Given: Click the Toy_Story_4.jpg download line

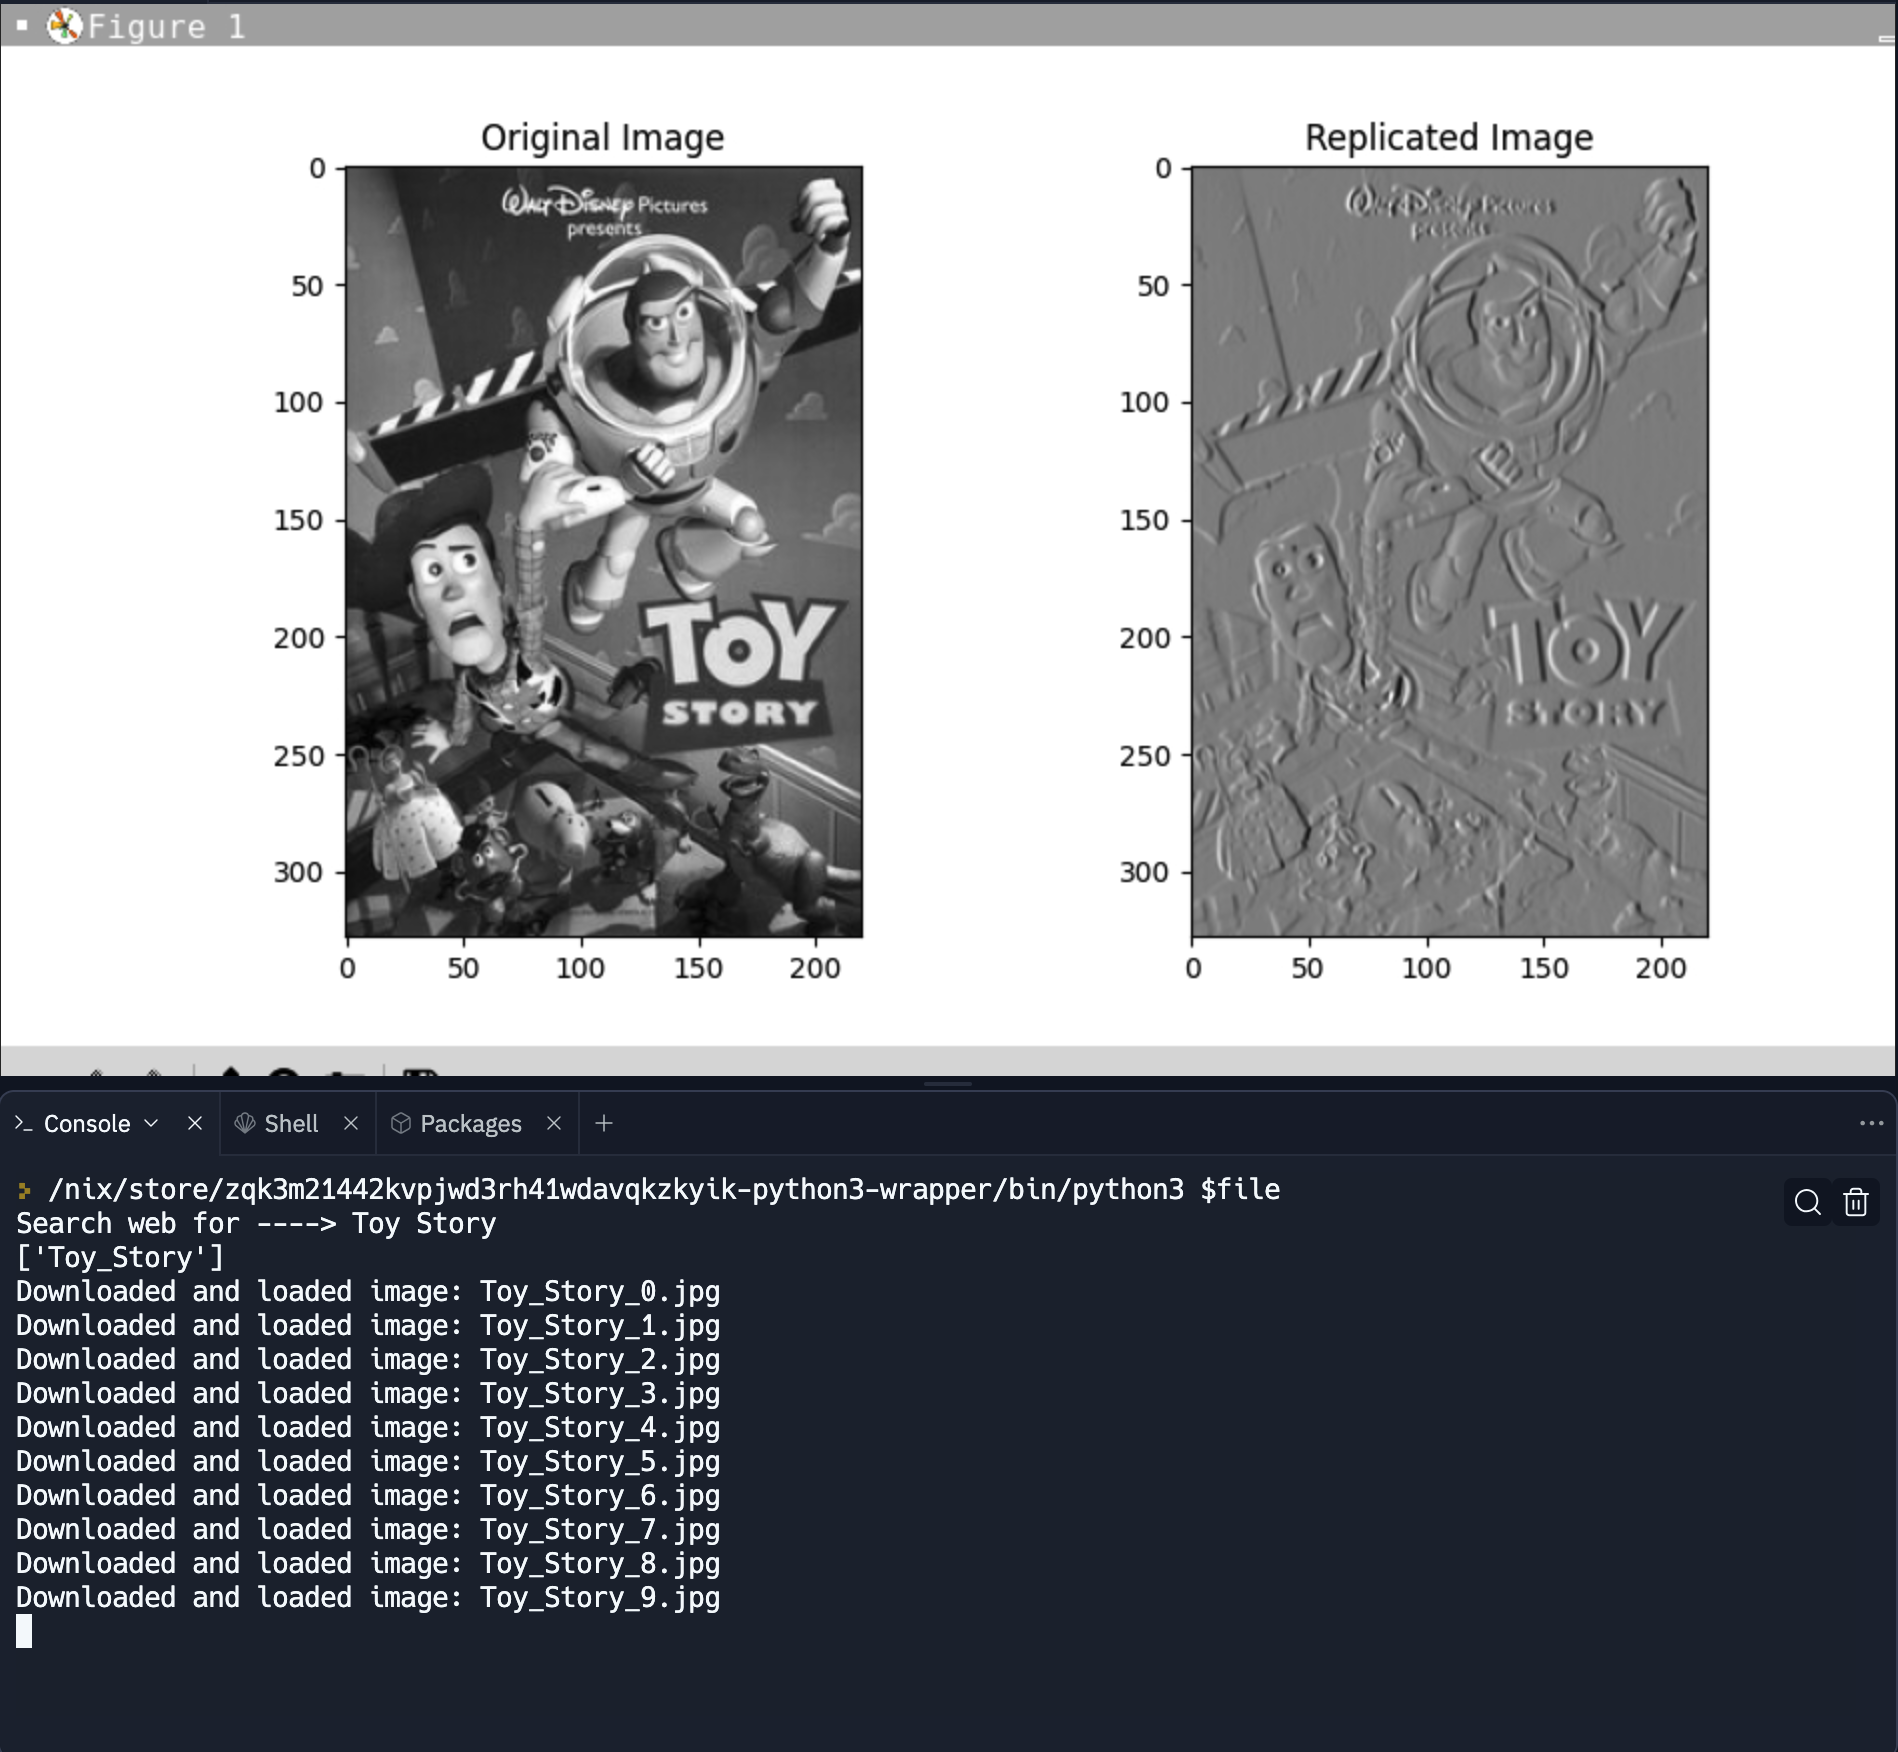Looking at the screenshot, I should (368, 1427).
